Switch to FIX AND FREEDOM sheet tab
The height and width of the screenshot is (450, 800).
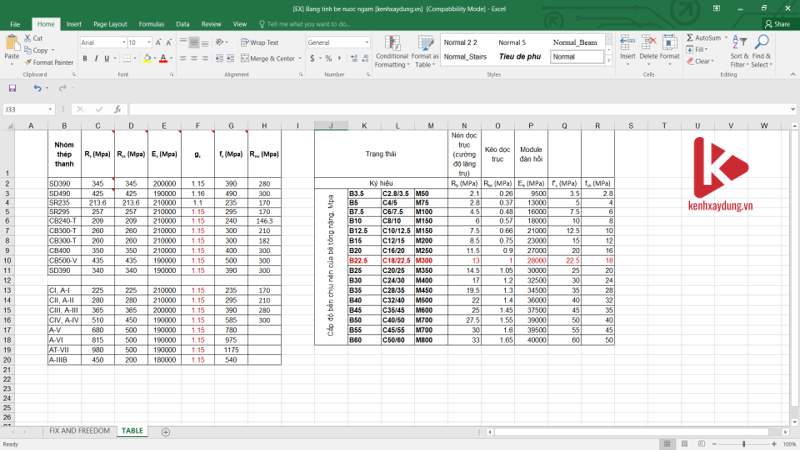point(79,431)
